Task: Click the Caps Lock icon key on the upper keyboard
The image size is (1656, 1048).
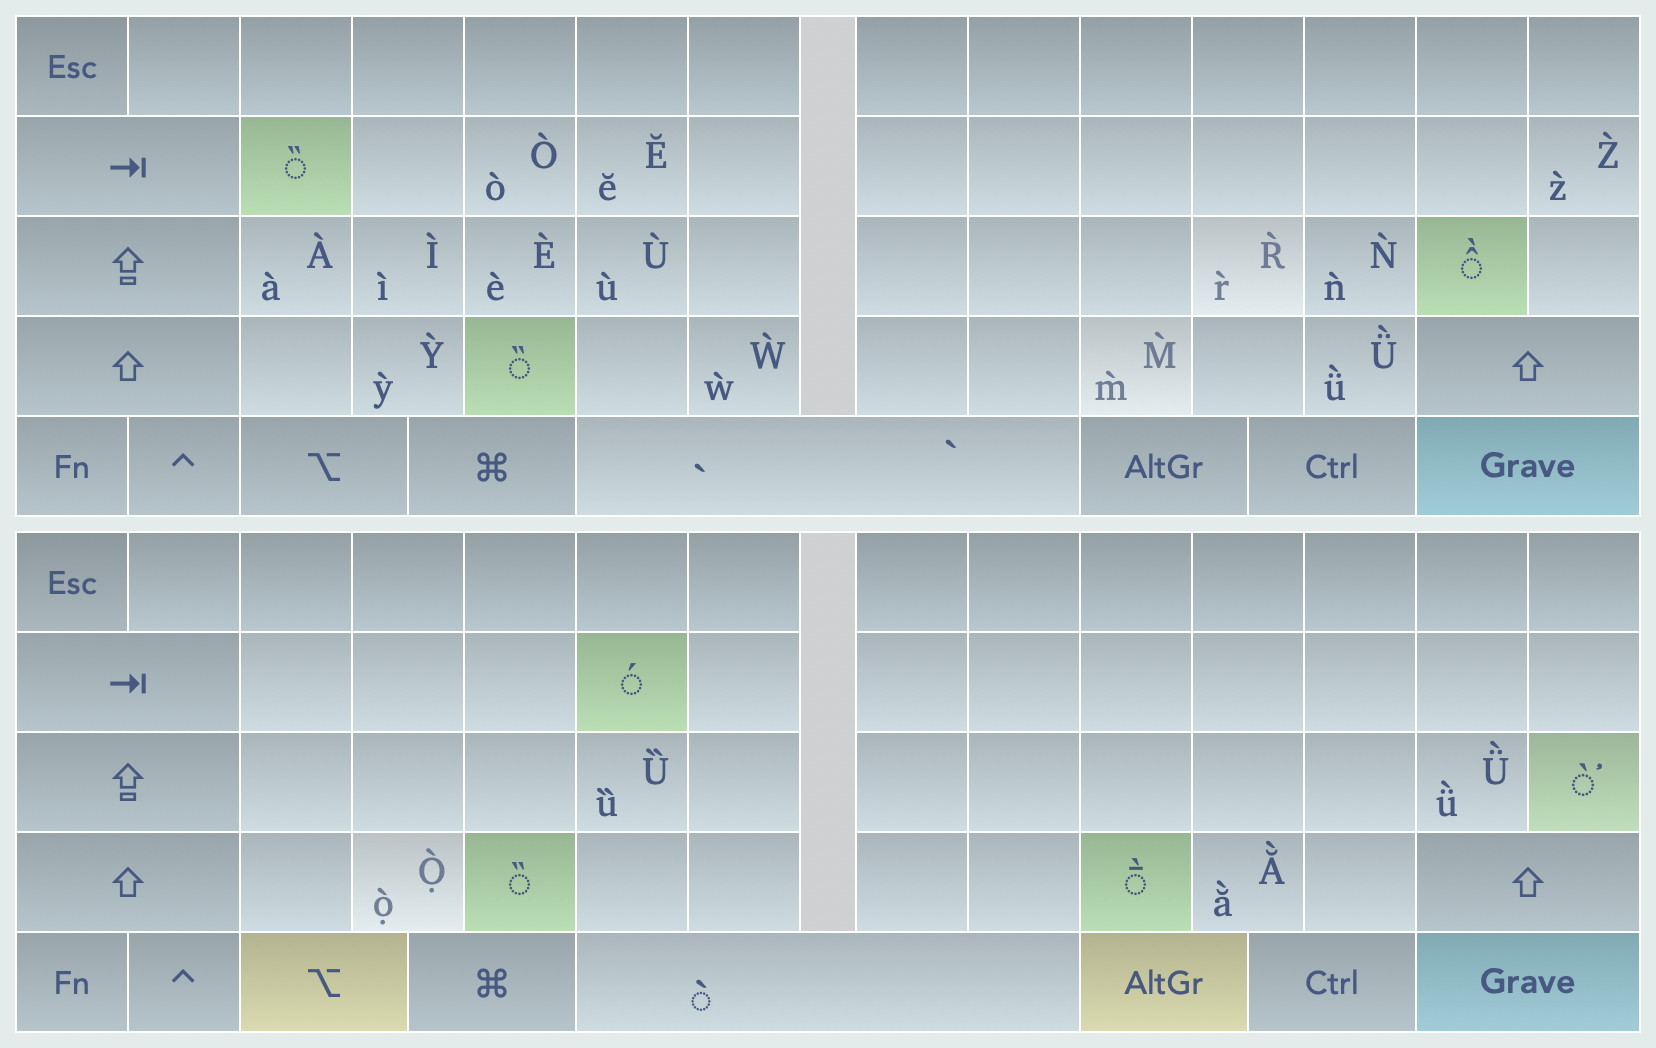Action: 128,266
